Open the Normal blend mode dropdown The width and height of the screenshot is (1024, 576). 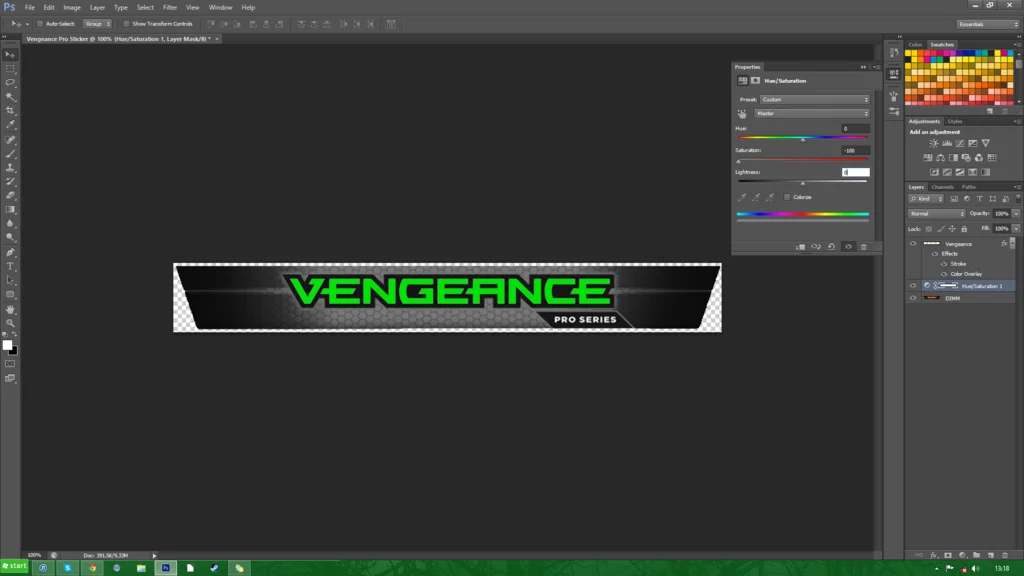[x=936, y=214]
